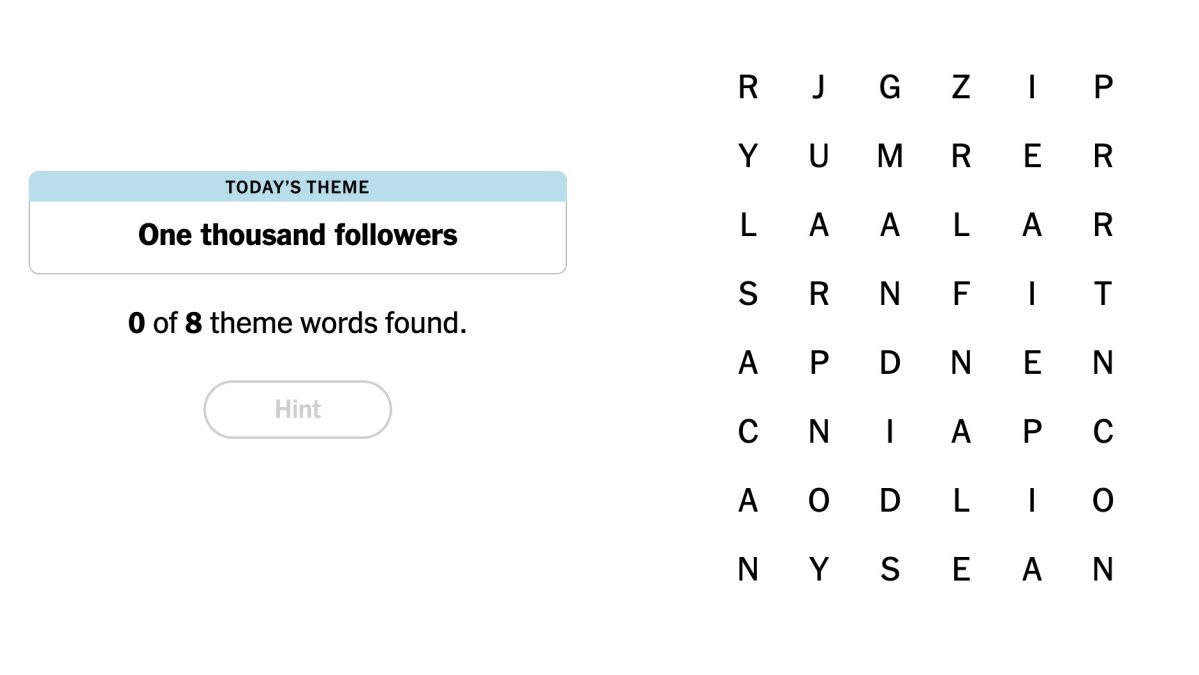
Task: Choose the I between N and A
Action: [x=889, y=432]
